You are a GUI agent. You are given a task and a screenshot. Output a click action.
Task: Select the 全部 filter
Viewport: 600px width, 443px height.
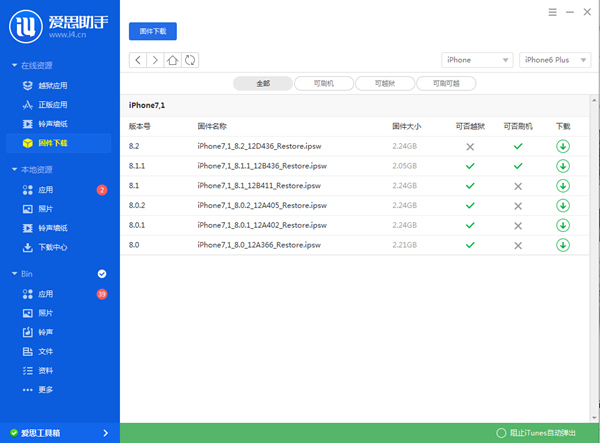[263, 83]
